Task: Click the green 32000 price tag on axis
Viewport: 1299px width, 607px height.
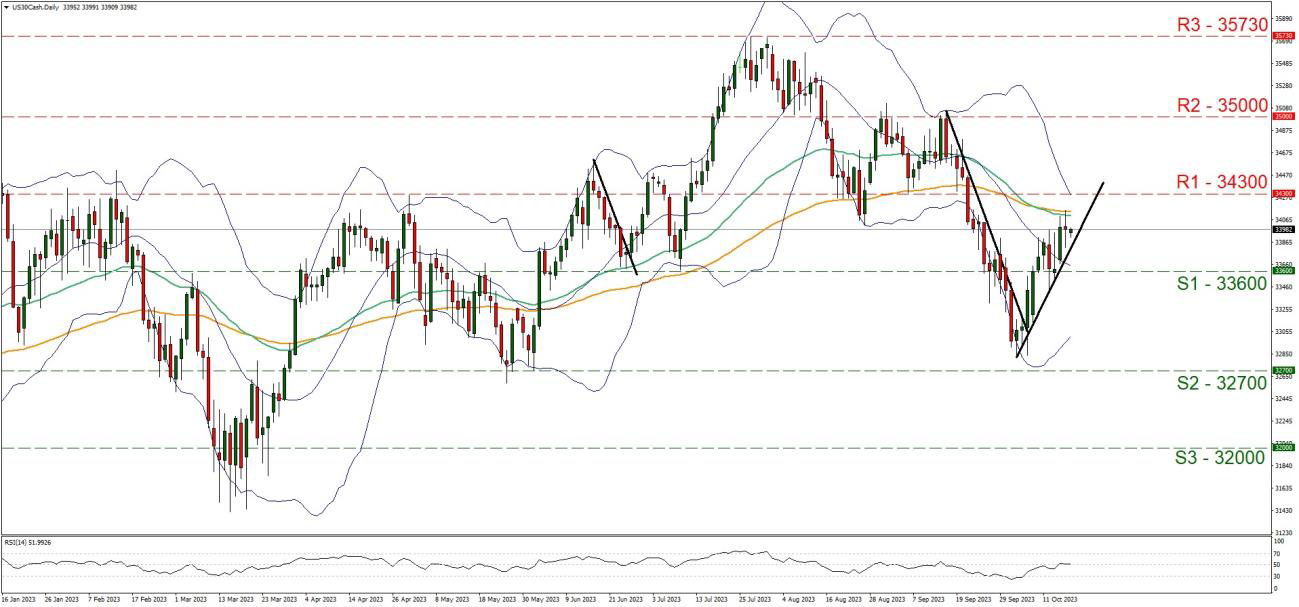Action: [1284, 448]
